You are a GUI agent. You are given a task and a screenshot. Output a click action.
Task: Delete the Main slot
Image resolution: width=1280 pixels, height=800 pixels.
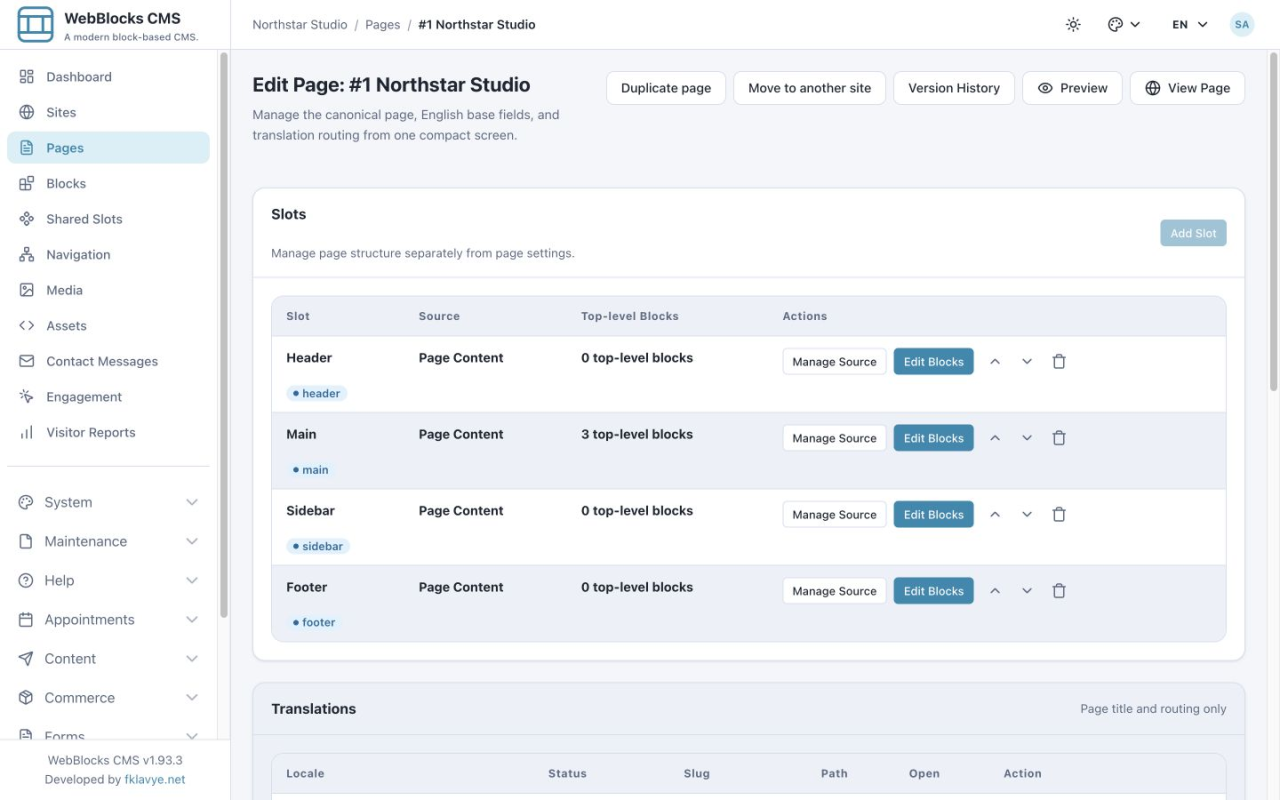point(1059,438)
